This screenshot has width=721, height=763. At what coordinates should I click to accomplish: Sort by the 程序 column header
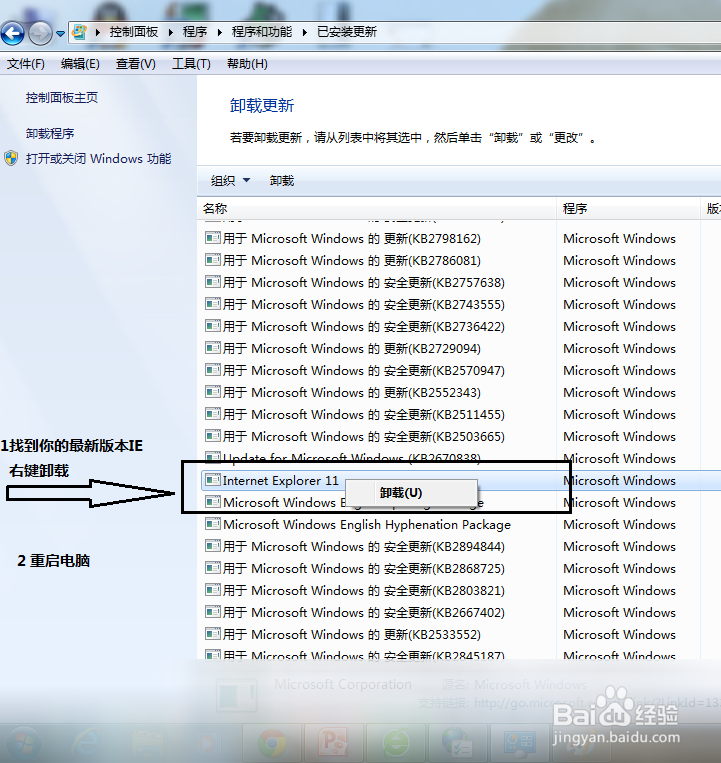point(628,209)
